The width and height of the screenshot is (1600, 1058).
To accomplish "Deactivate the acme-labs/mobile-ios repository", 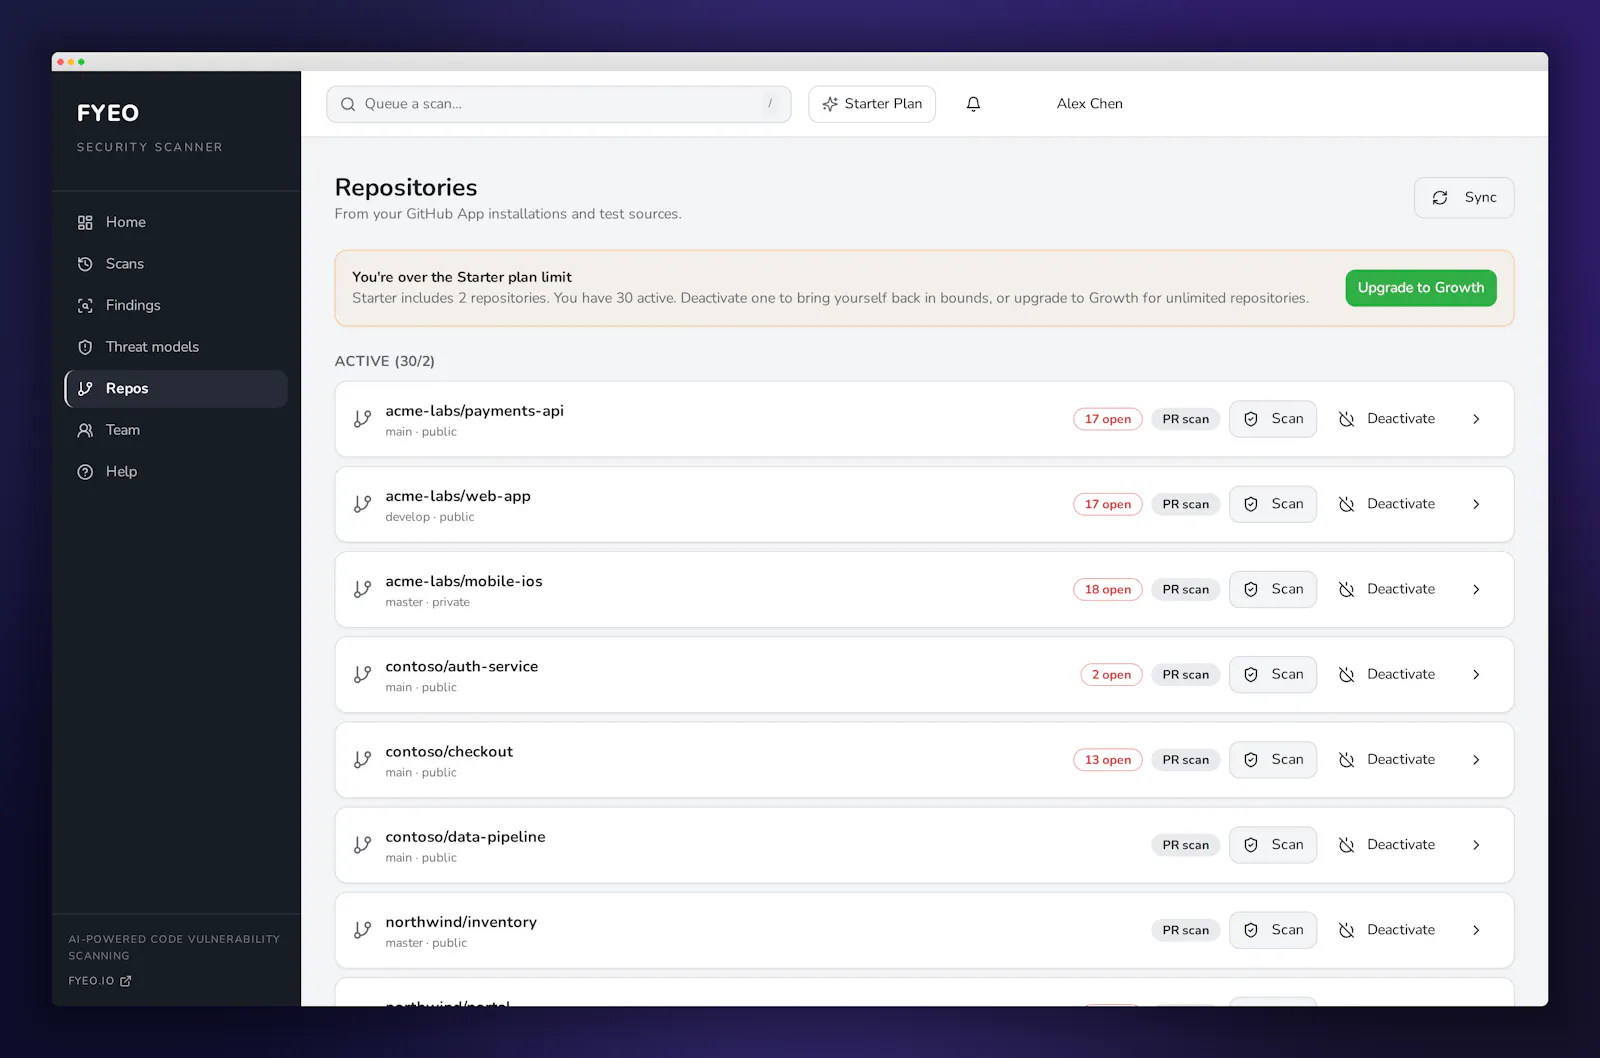I will point(1387,590).
